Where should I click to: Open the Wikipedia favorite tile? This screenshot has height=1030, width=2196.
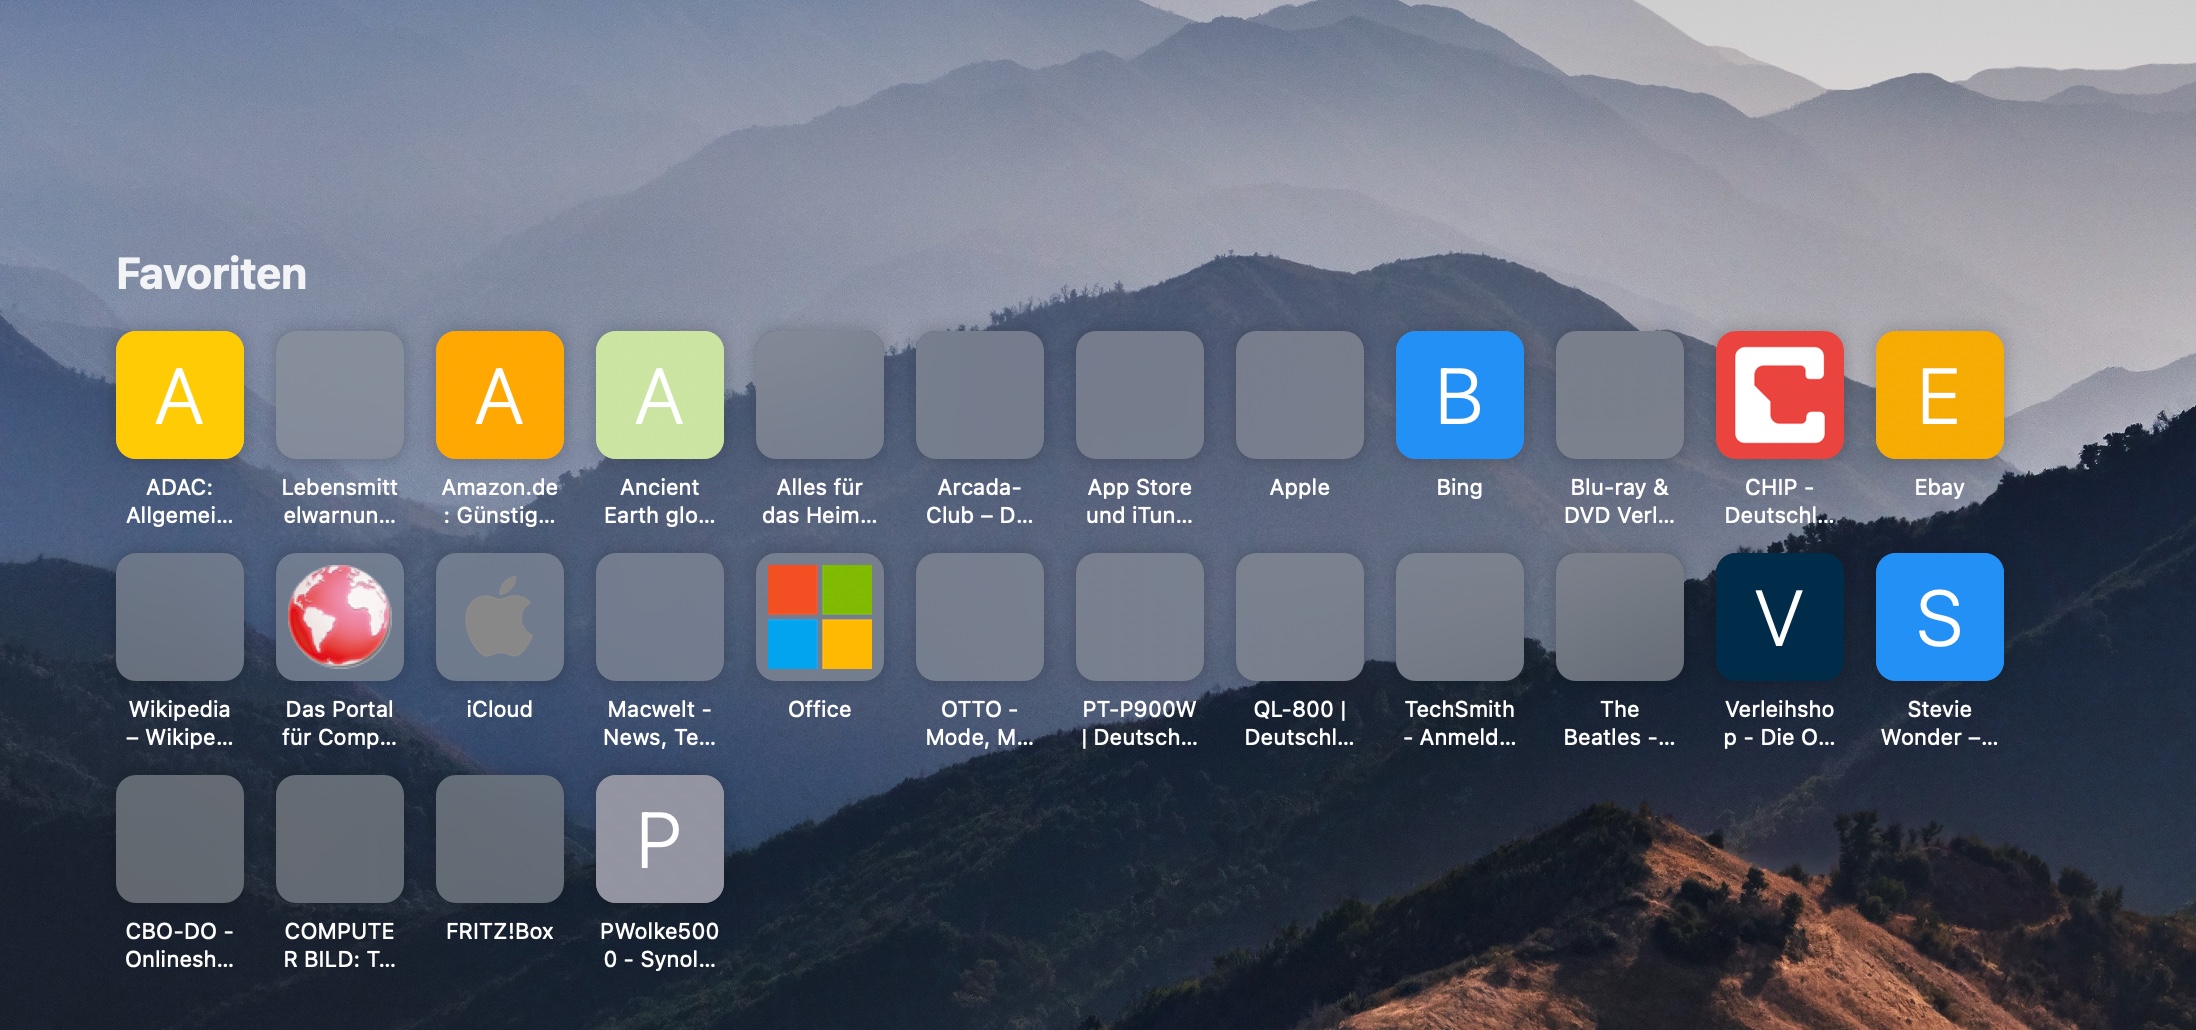pyautogui.click(x=180, y=617)
